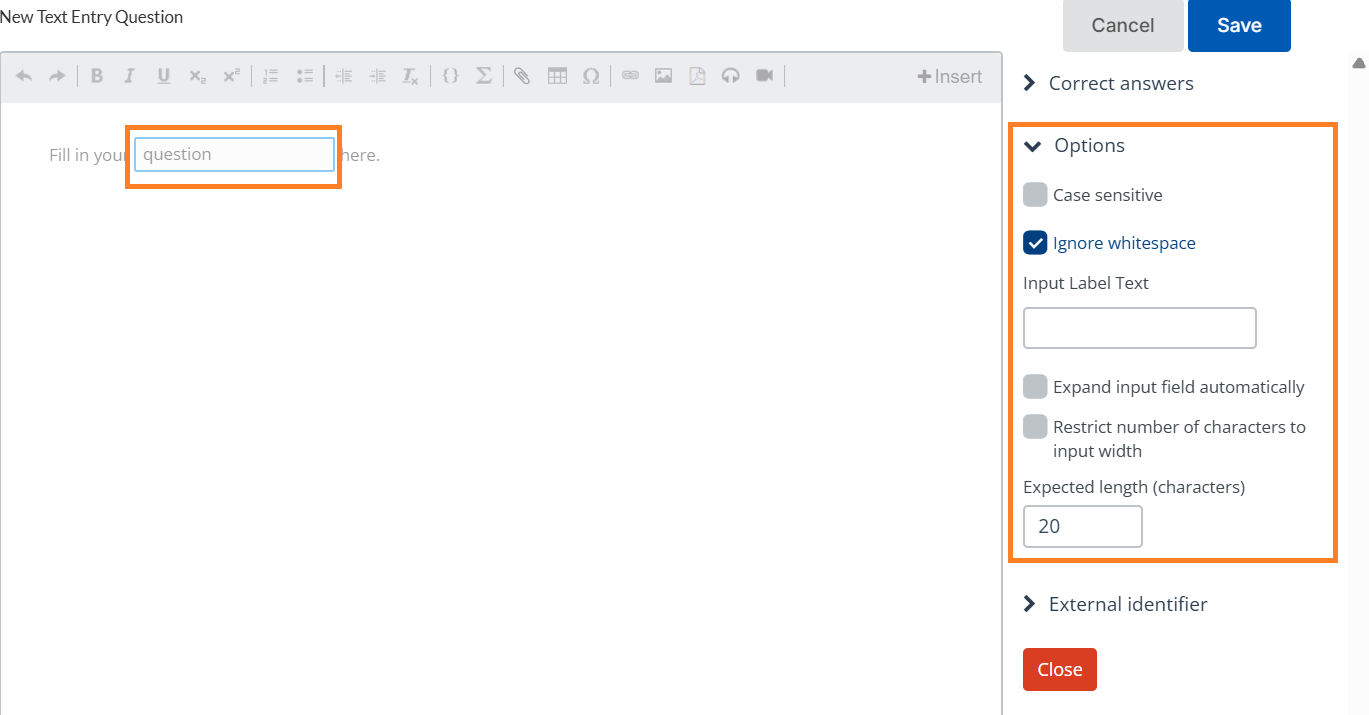
Task: Click the red Close button
Action: (1060, 670)
